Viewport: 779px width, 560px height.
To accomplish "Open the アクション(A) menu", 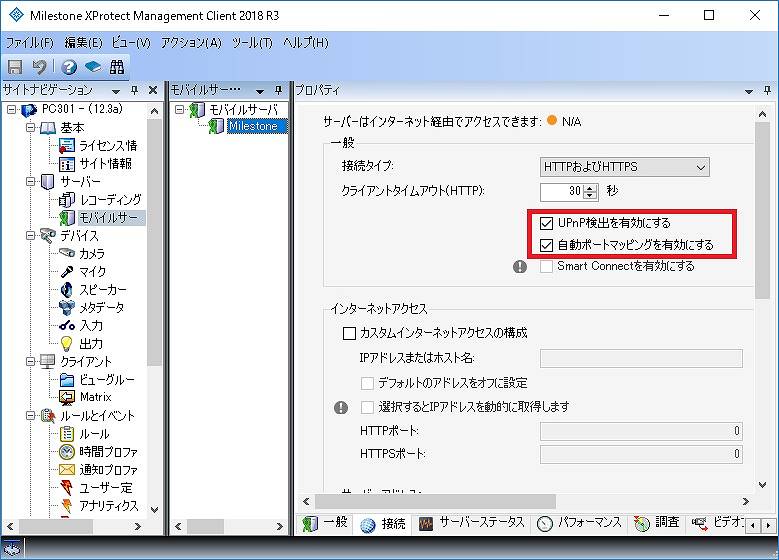I will (x=191, y=43).
